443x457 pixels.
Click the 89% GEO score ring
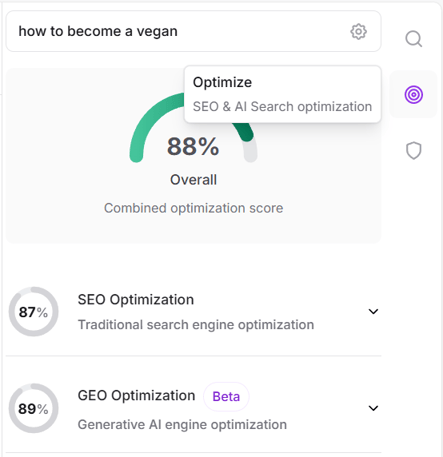tap(33, 408)
